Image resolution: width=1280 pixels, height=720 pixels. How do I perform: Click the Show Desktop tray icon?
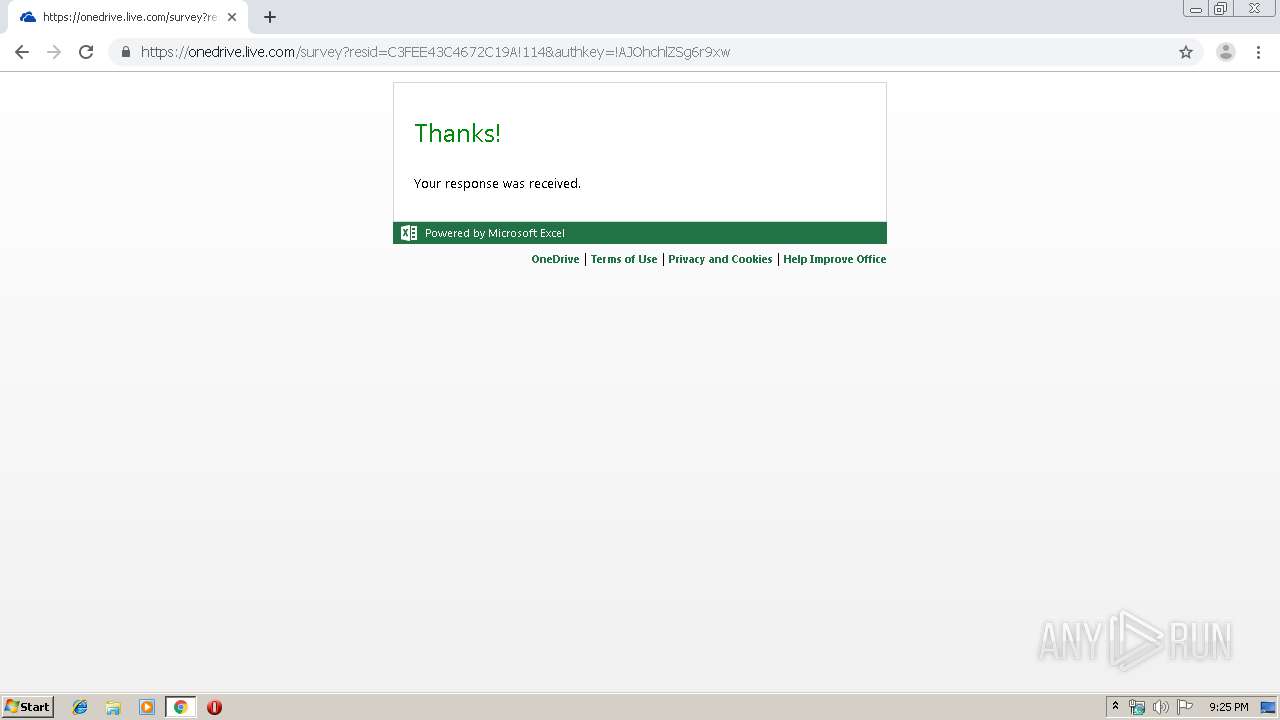coord(1269,707)
